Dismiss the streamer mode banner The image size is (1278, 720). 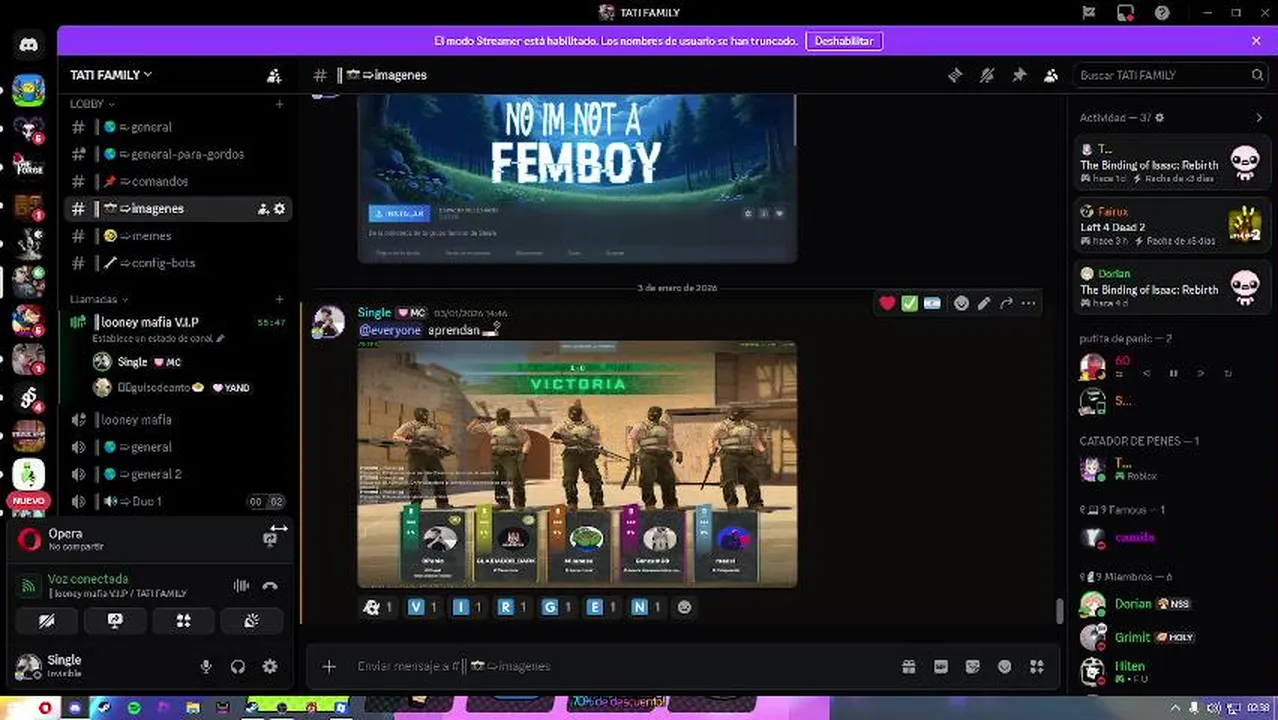coord(1256,41)
